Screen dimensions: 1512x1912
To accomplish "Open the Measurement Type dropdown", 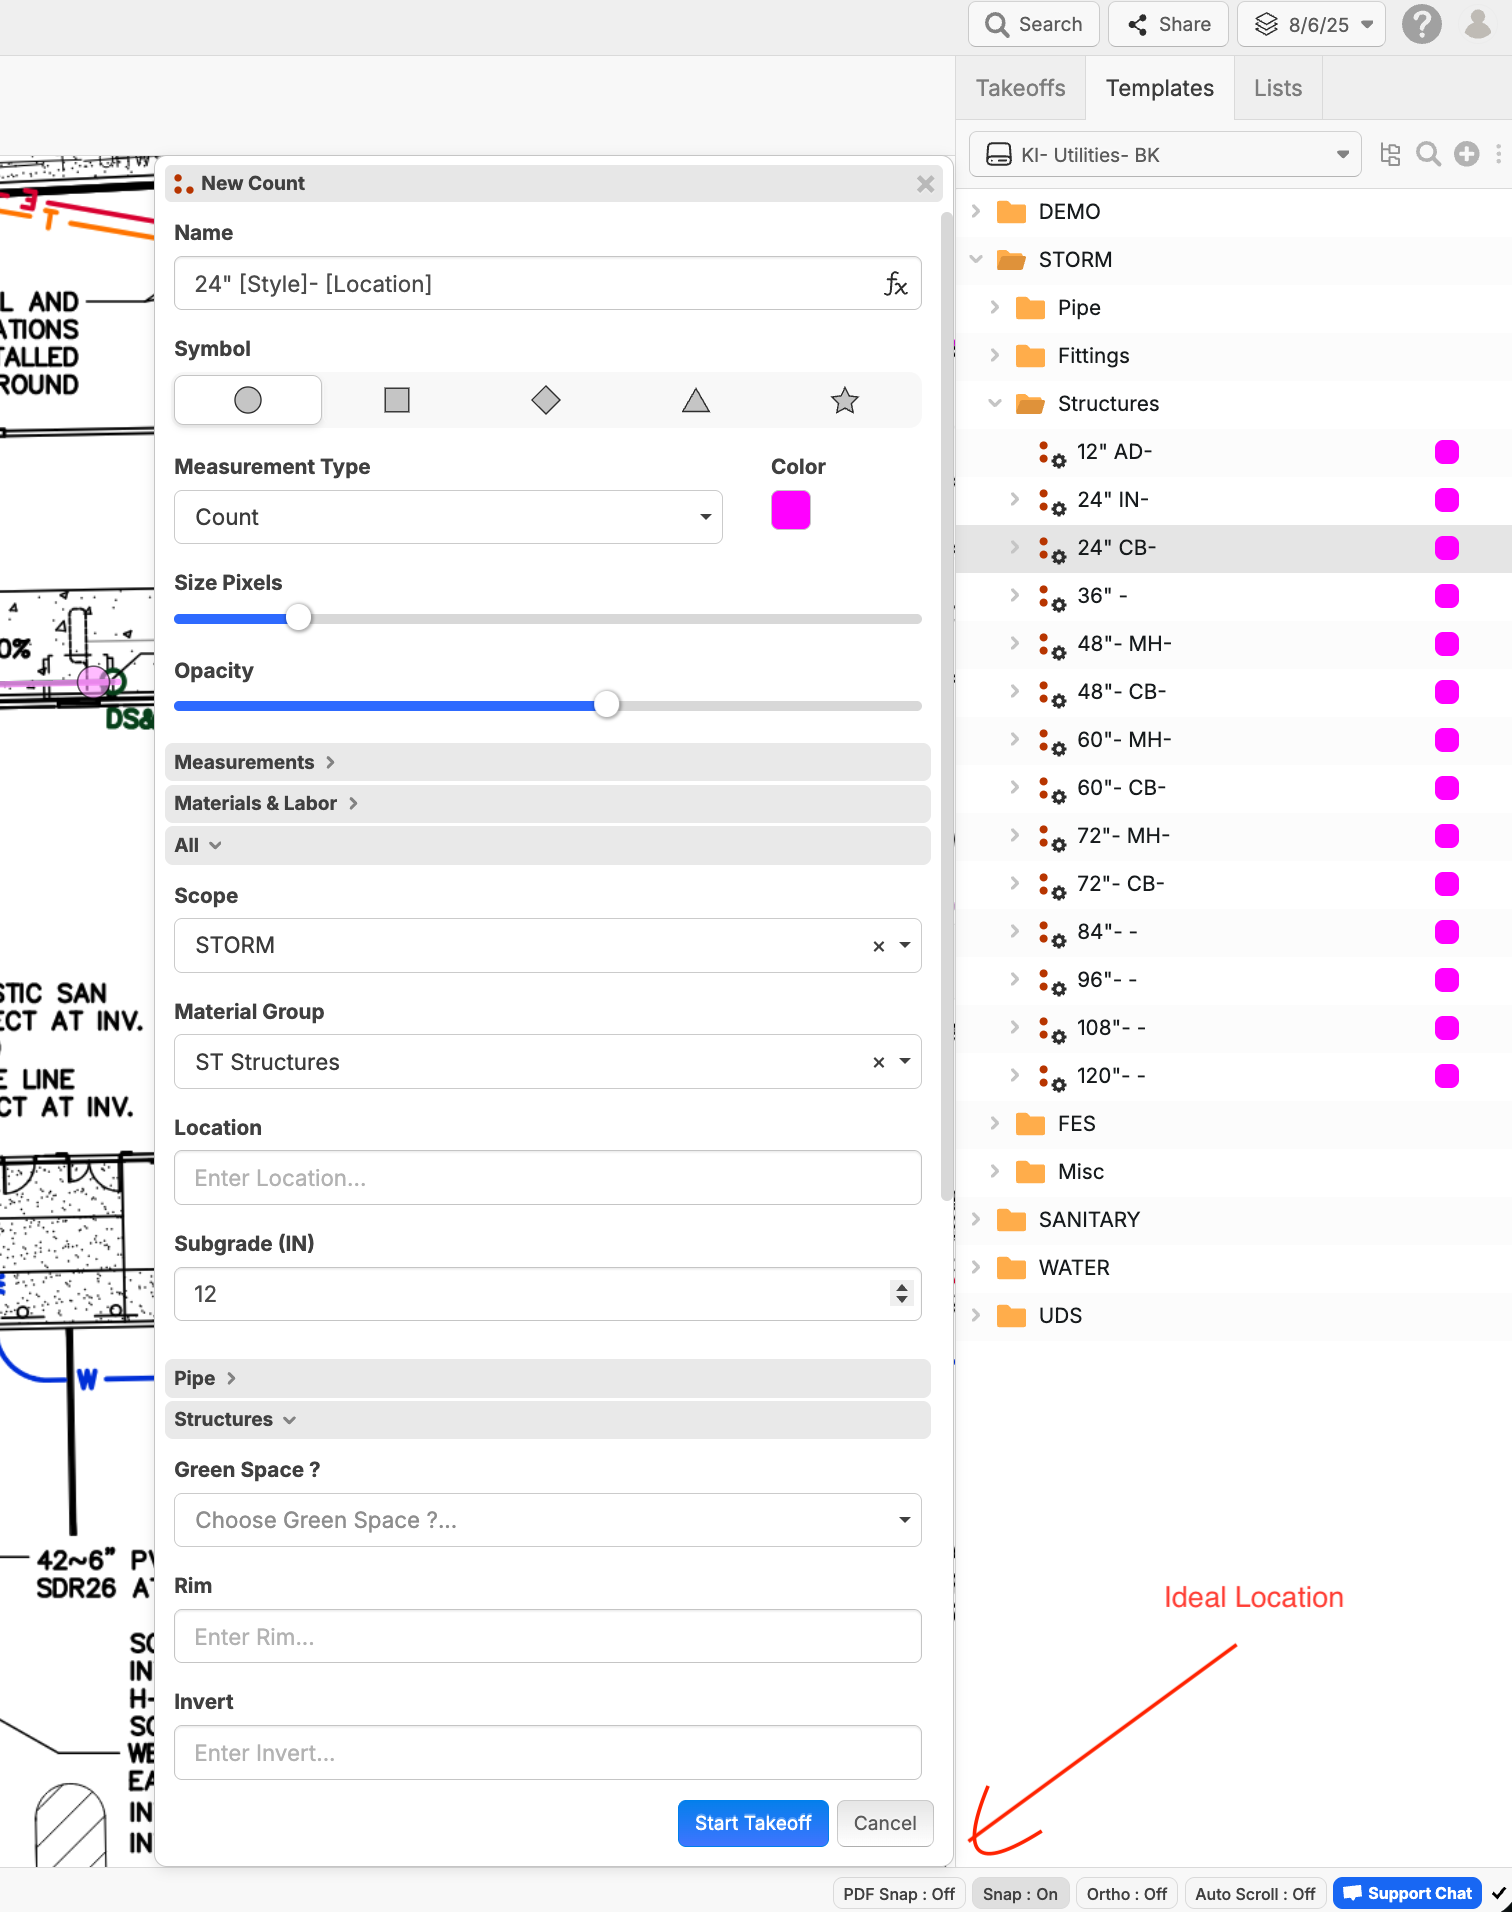I will point(448,517).
